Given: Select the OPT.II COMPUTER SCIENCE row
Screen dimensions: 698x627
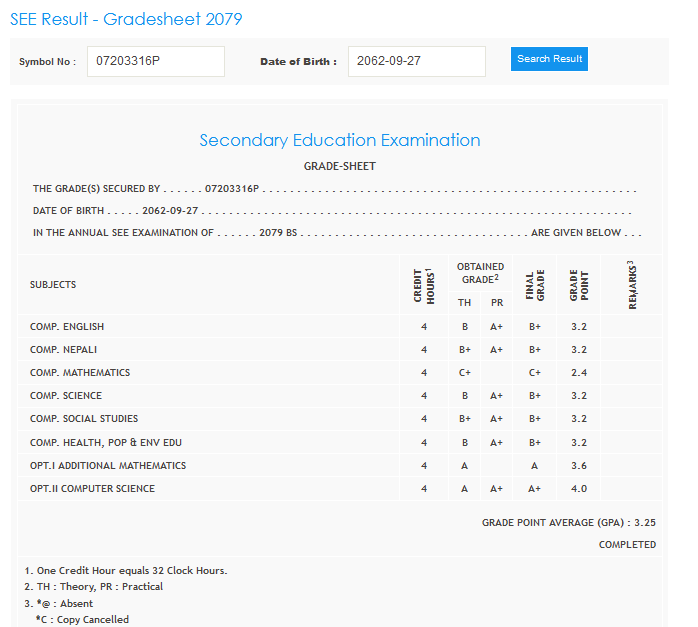Looking at the screenshot, I should coord(92,489).
